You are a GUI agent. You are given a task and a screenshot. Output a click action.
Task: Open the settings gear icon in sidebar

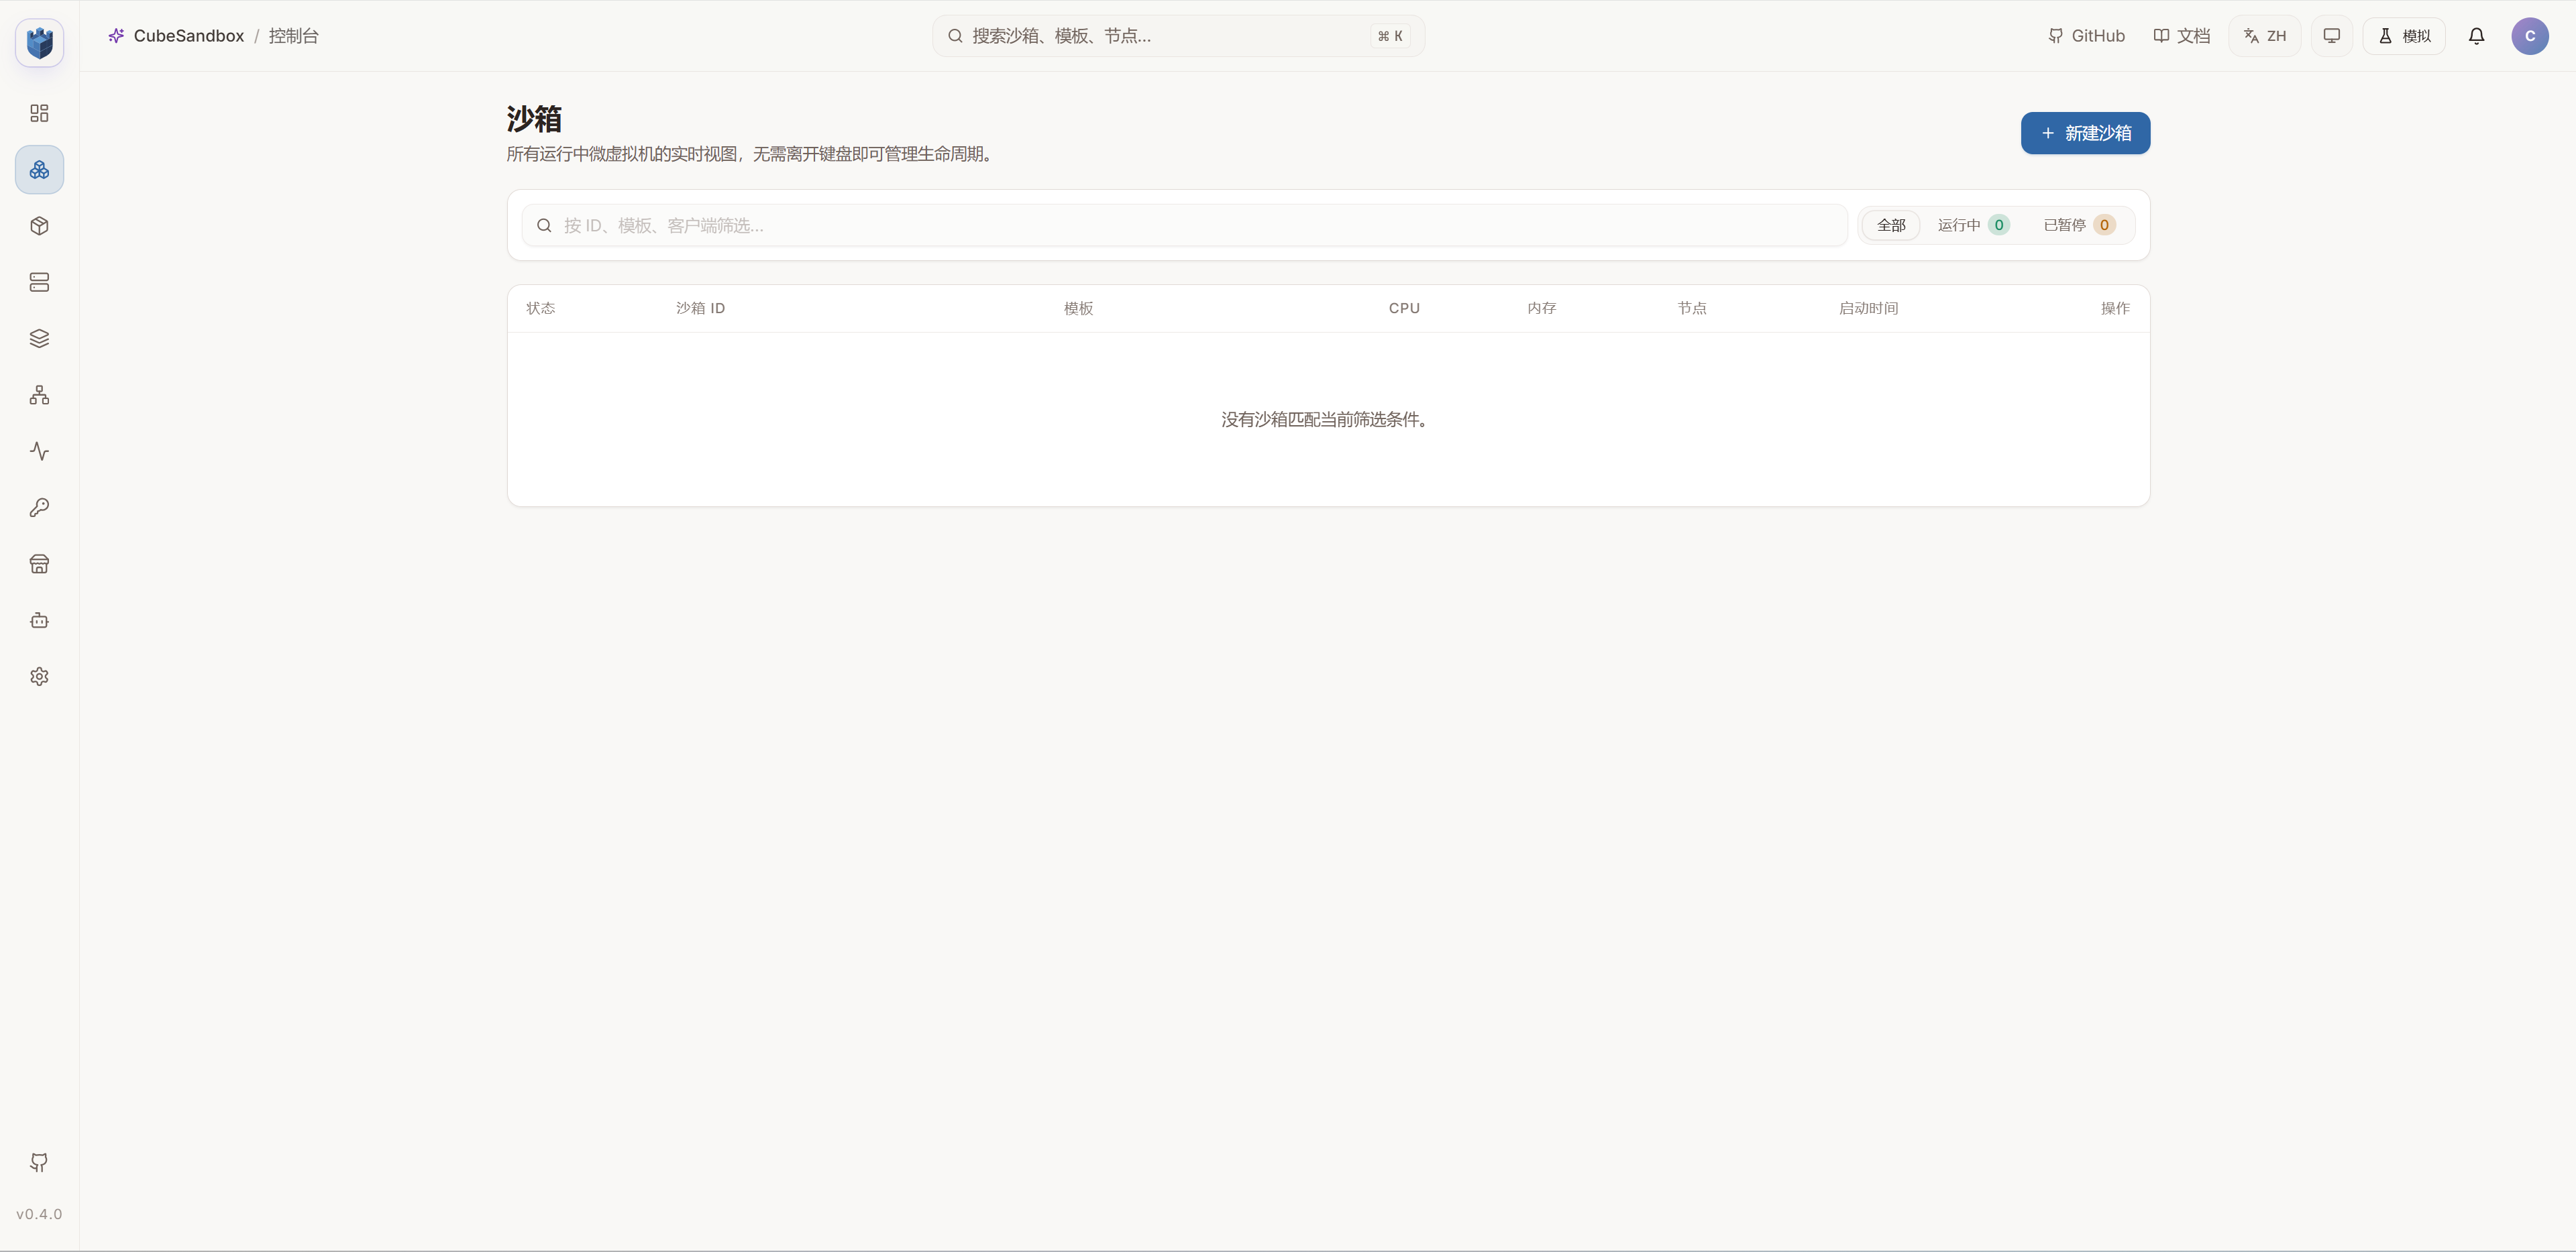[x=40, y=677]
